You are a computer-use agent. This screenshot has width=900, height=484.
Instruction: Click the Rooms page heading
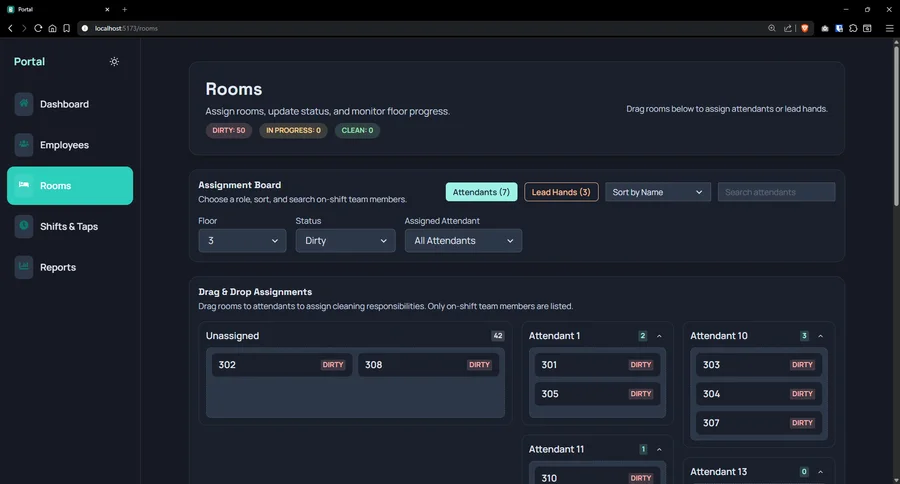234,89
